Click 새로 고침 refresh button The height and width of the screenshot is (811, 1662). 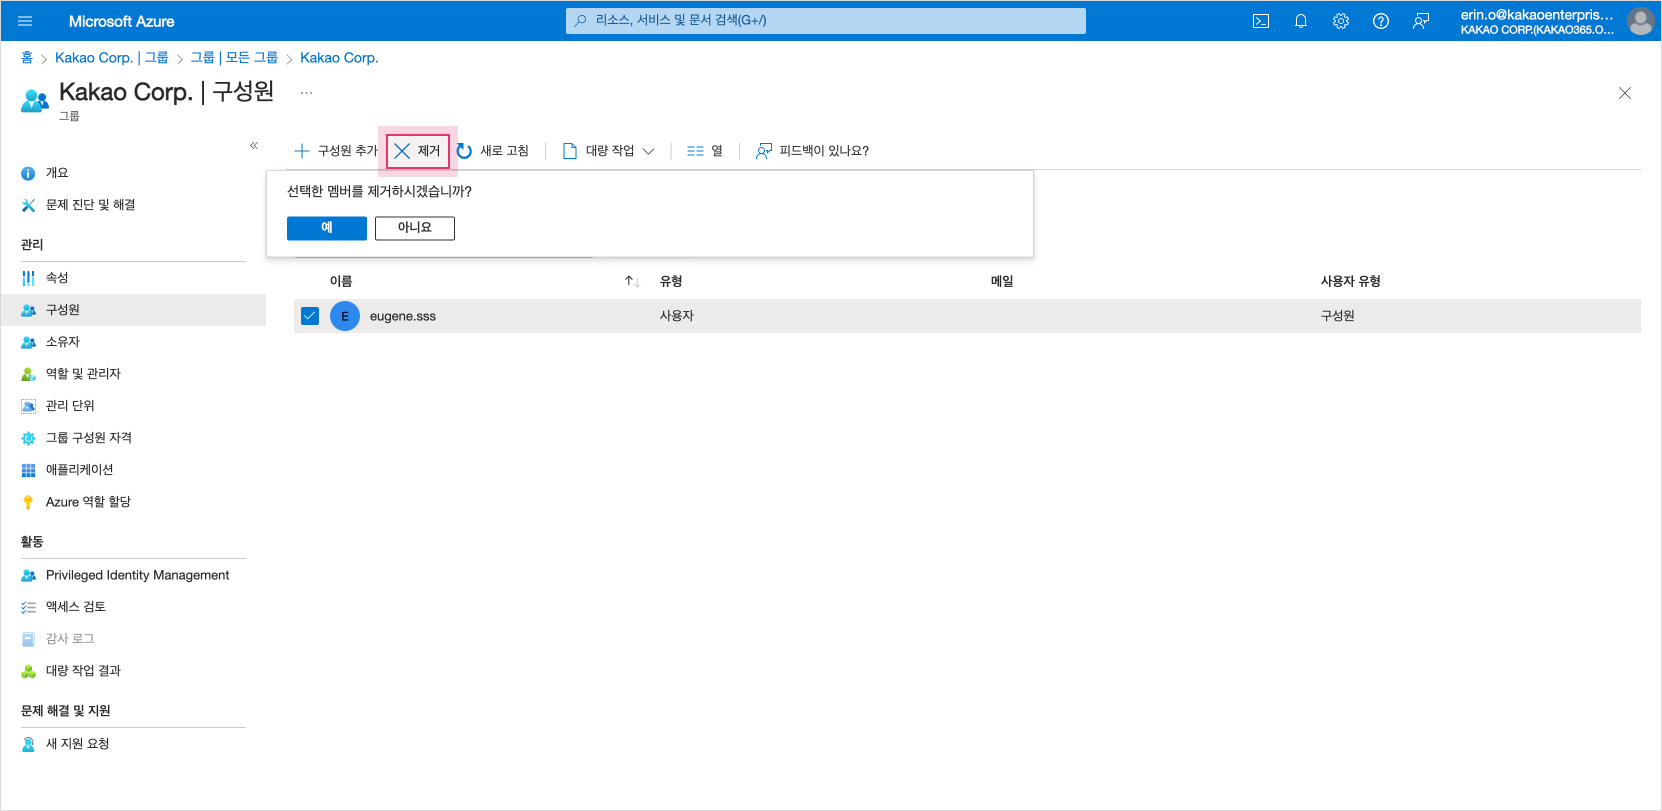[x=492, y=151]
